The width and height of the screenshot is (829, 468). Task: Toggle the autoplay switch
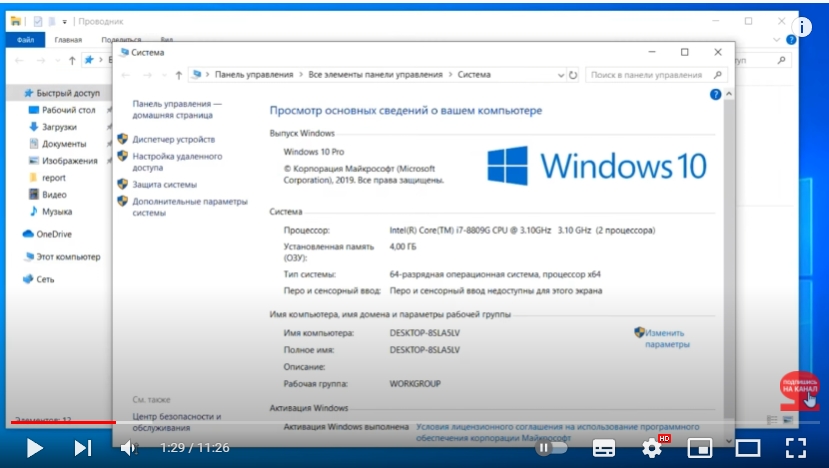click(551, 448)
